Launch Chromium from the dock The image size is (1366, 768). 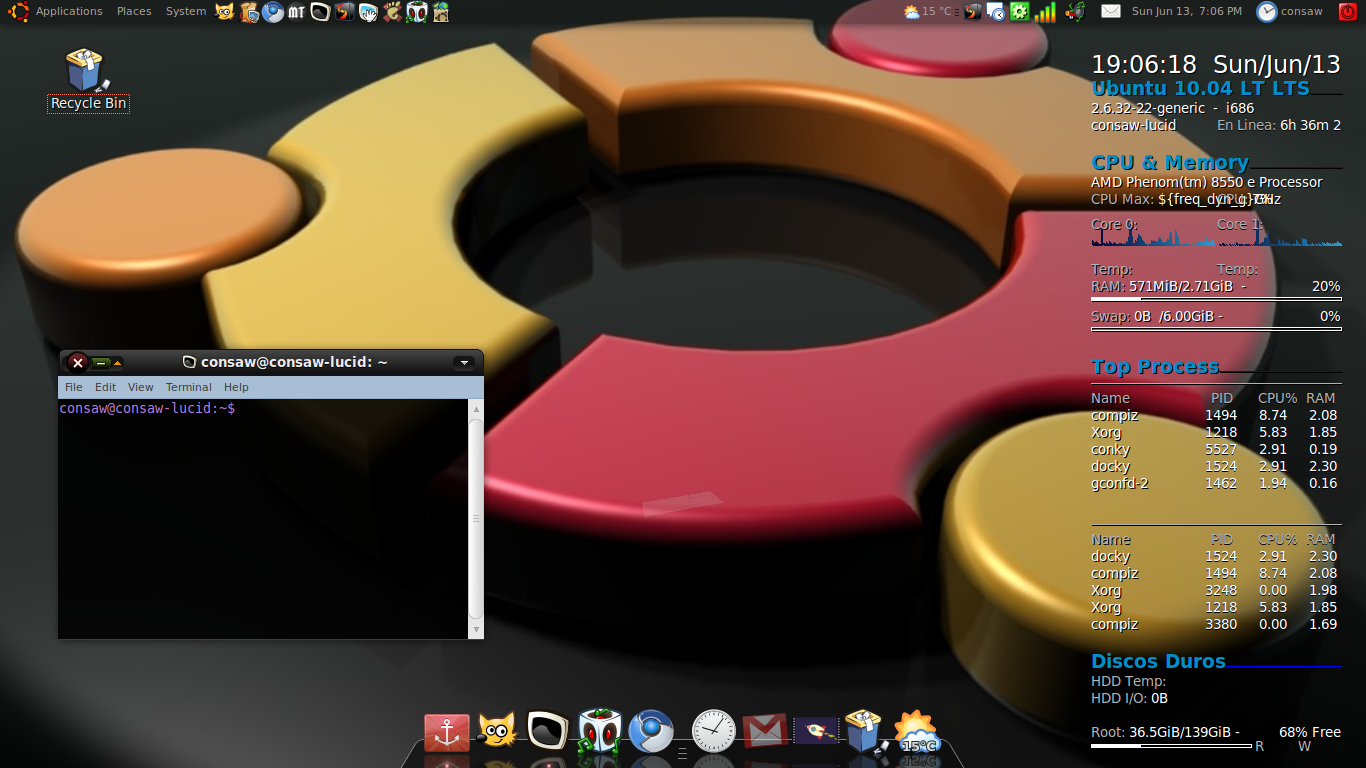point(651,732)
